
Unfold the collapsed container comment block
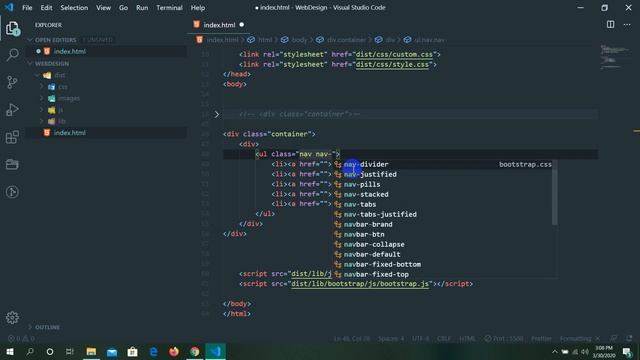click(217, 115)
